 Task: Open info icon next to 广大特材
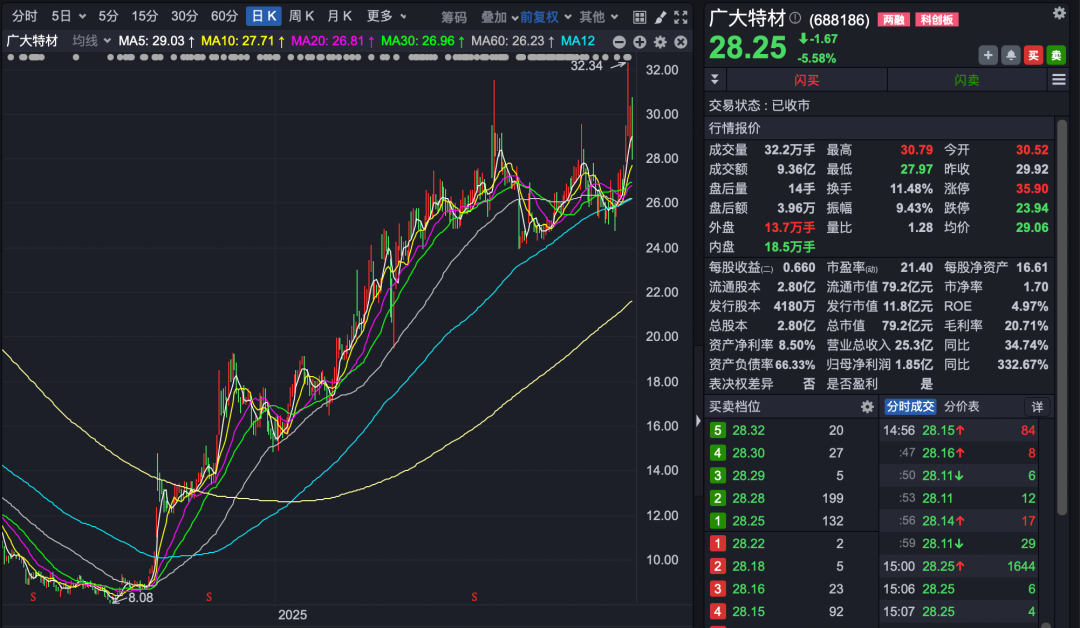click(795, 18)
